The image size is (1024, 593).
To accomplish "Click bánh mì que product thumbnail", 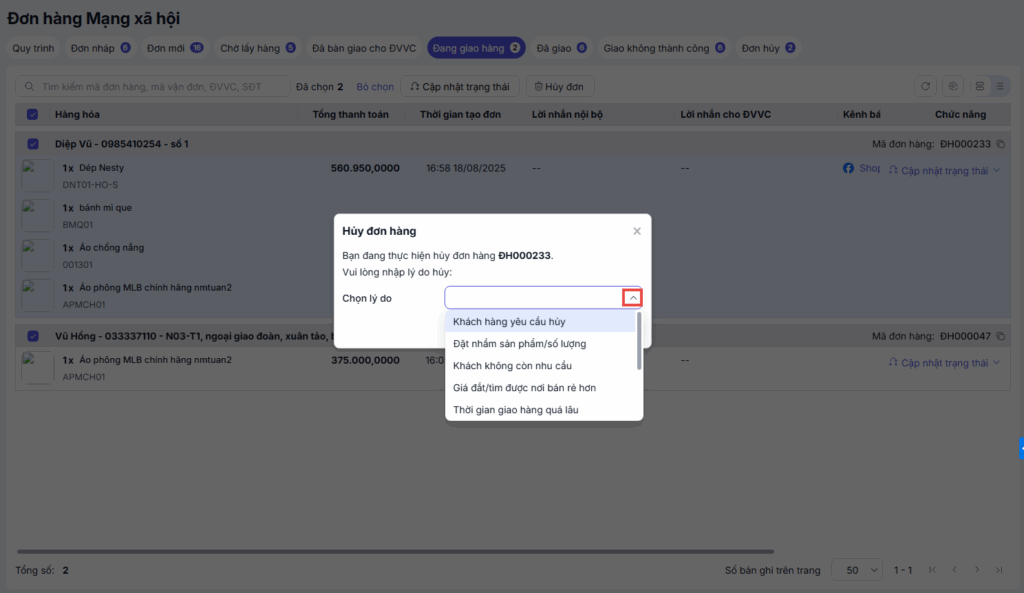I will 37,216.
